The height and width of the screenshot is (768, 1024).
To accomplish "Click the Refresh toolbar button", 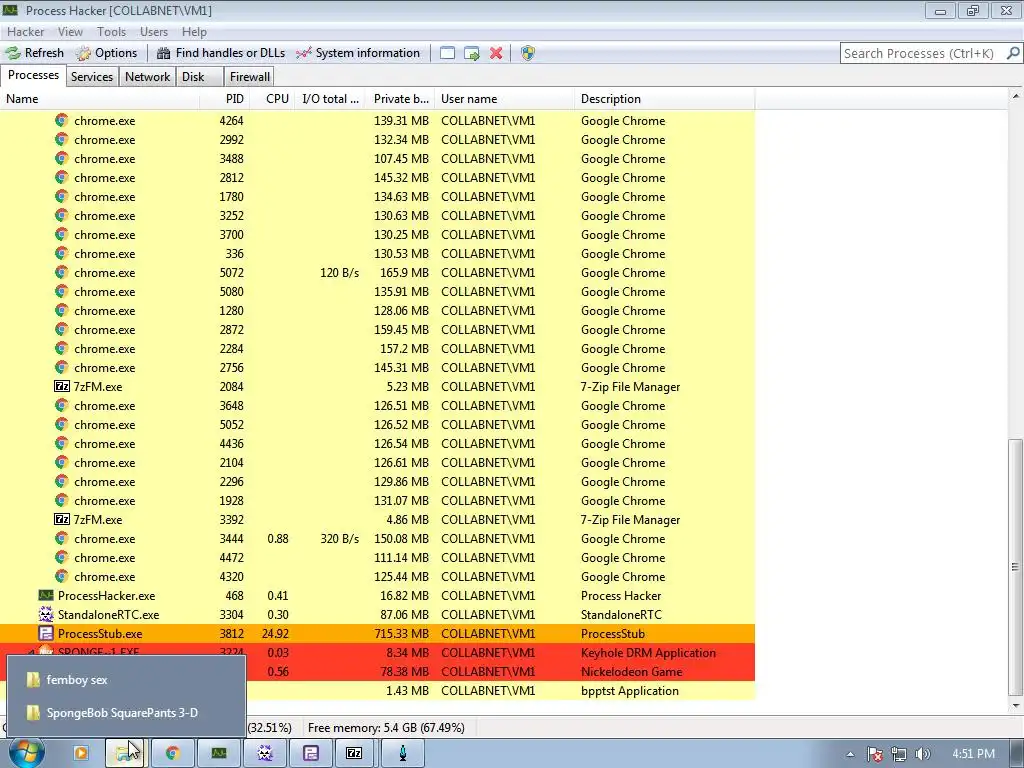I will click(35, 53).
